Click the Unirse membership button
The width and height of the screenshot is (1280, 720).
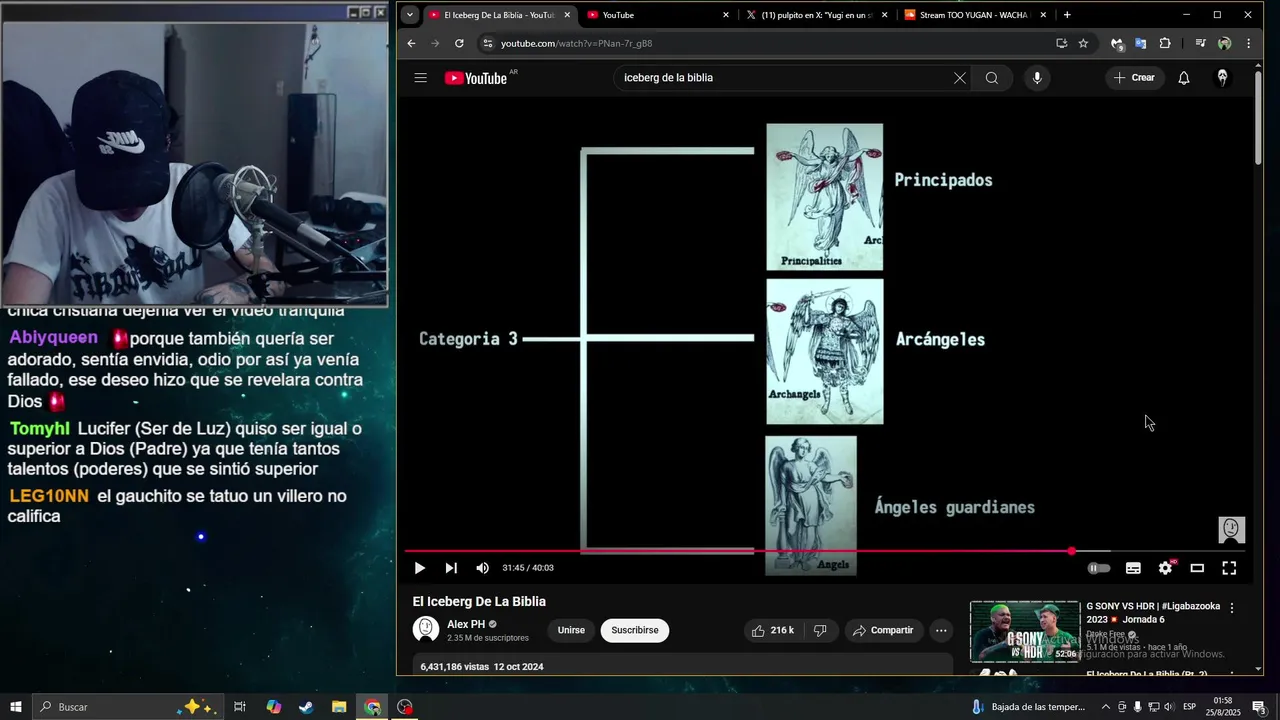pyautogui.click(x=571, y=631)
